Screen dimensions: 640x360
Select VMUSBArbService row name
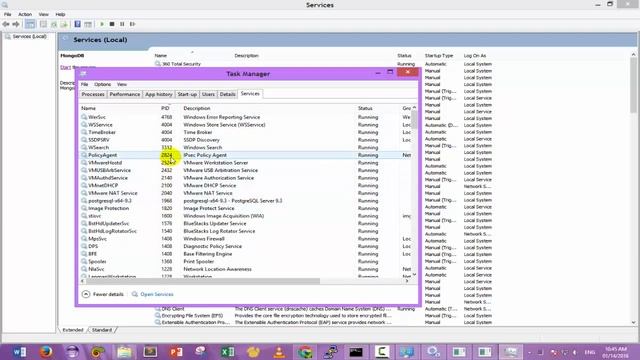[x=109, y=170]
